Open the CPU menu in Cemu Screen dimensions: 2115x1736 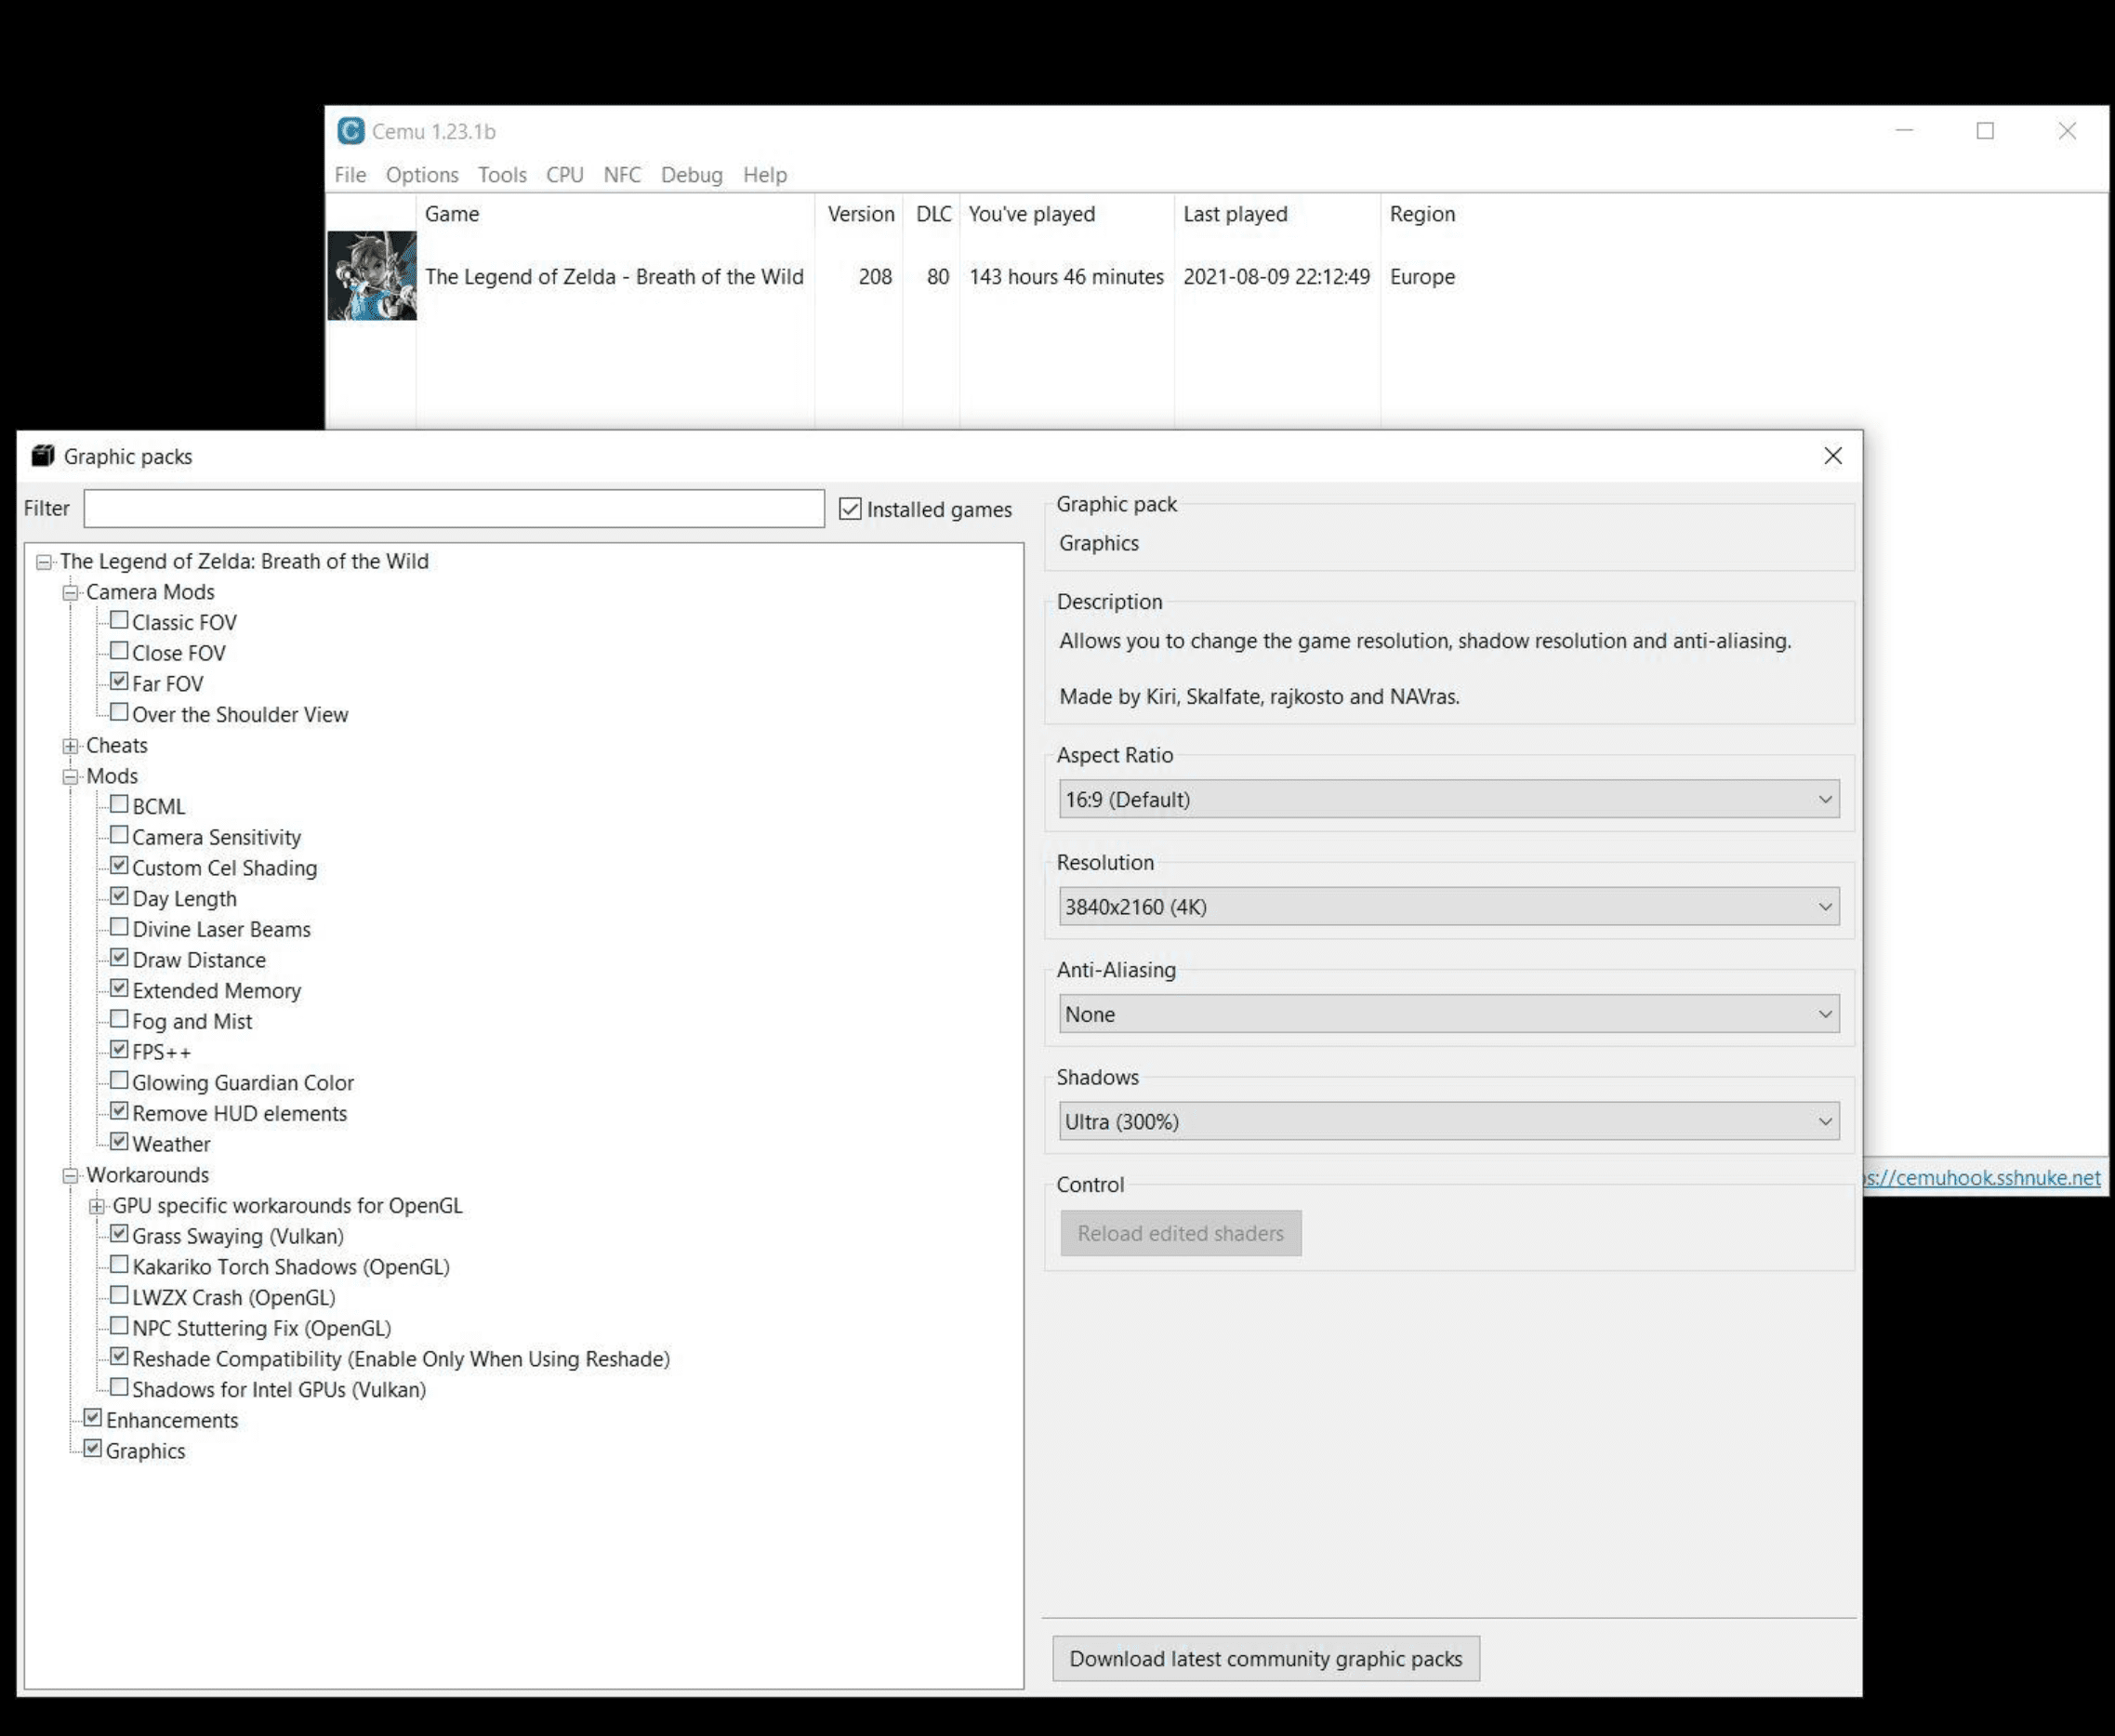565,175
